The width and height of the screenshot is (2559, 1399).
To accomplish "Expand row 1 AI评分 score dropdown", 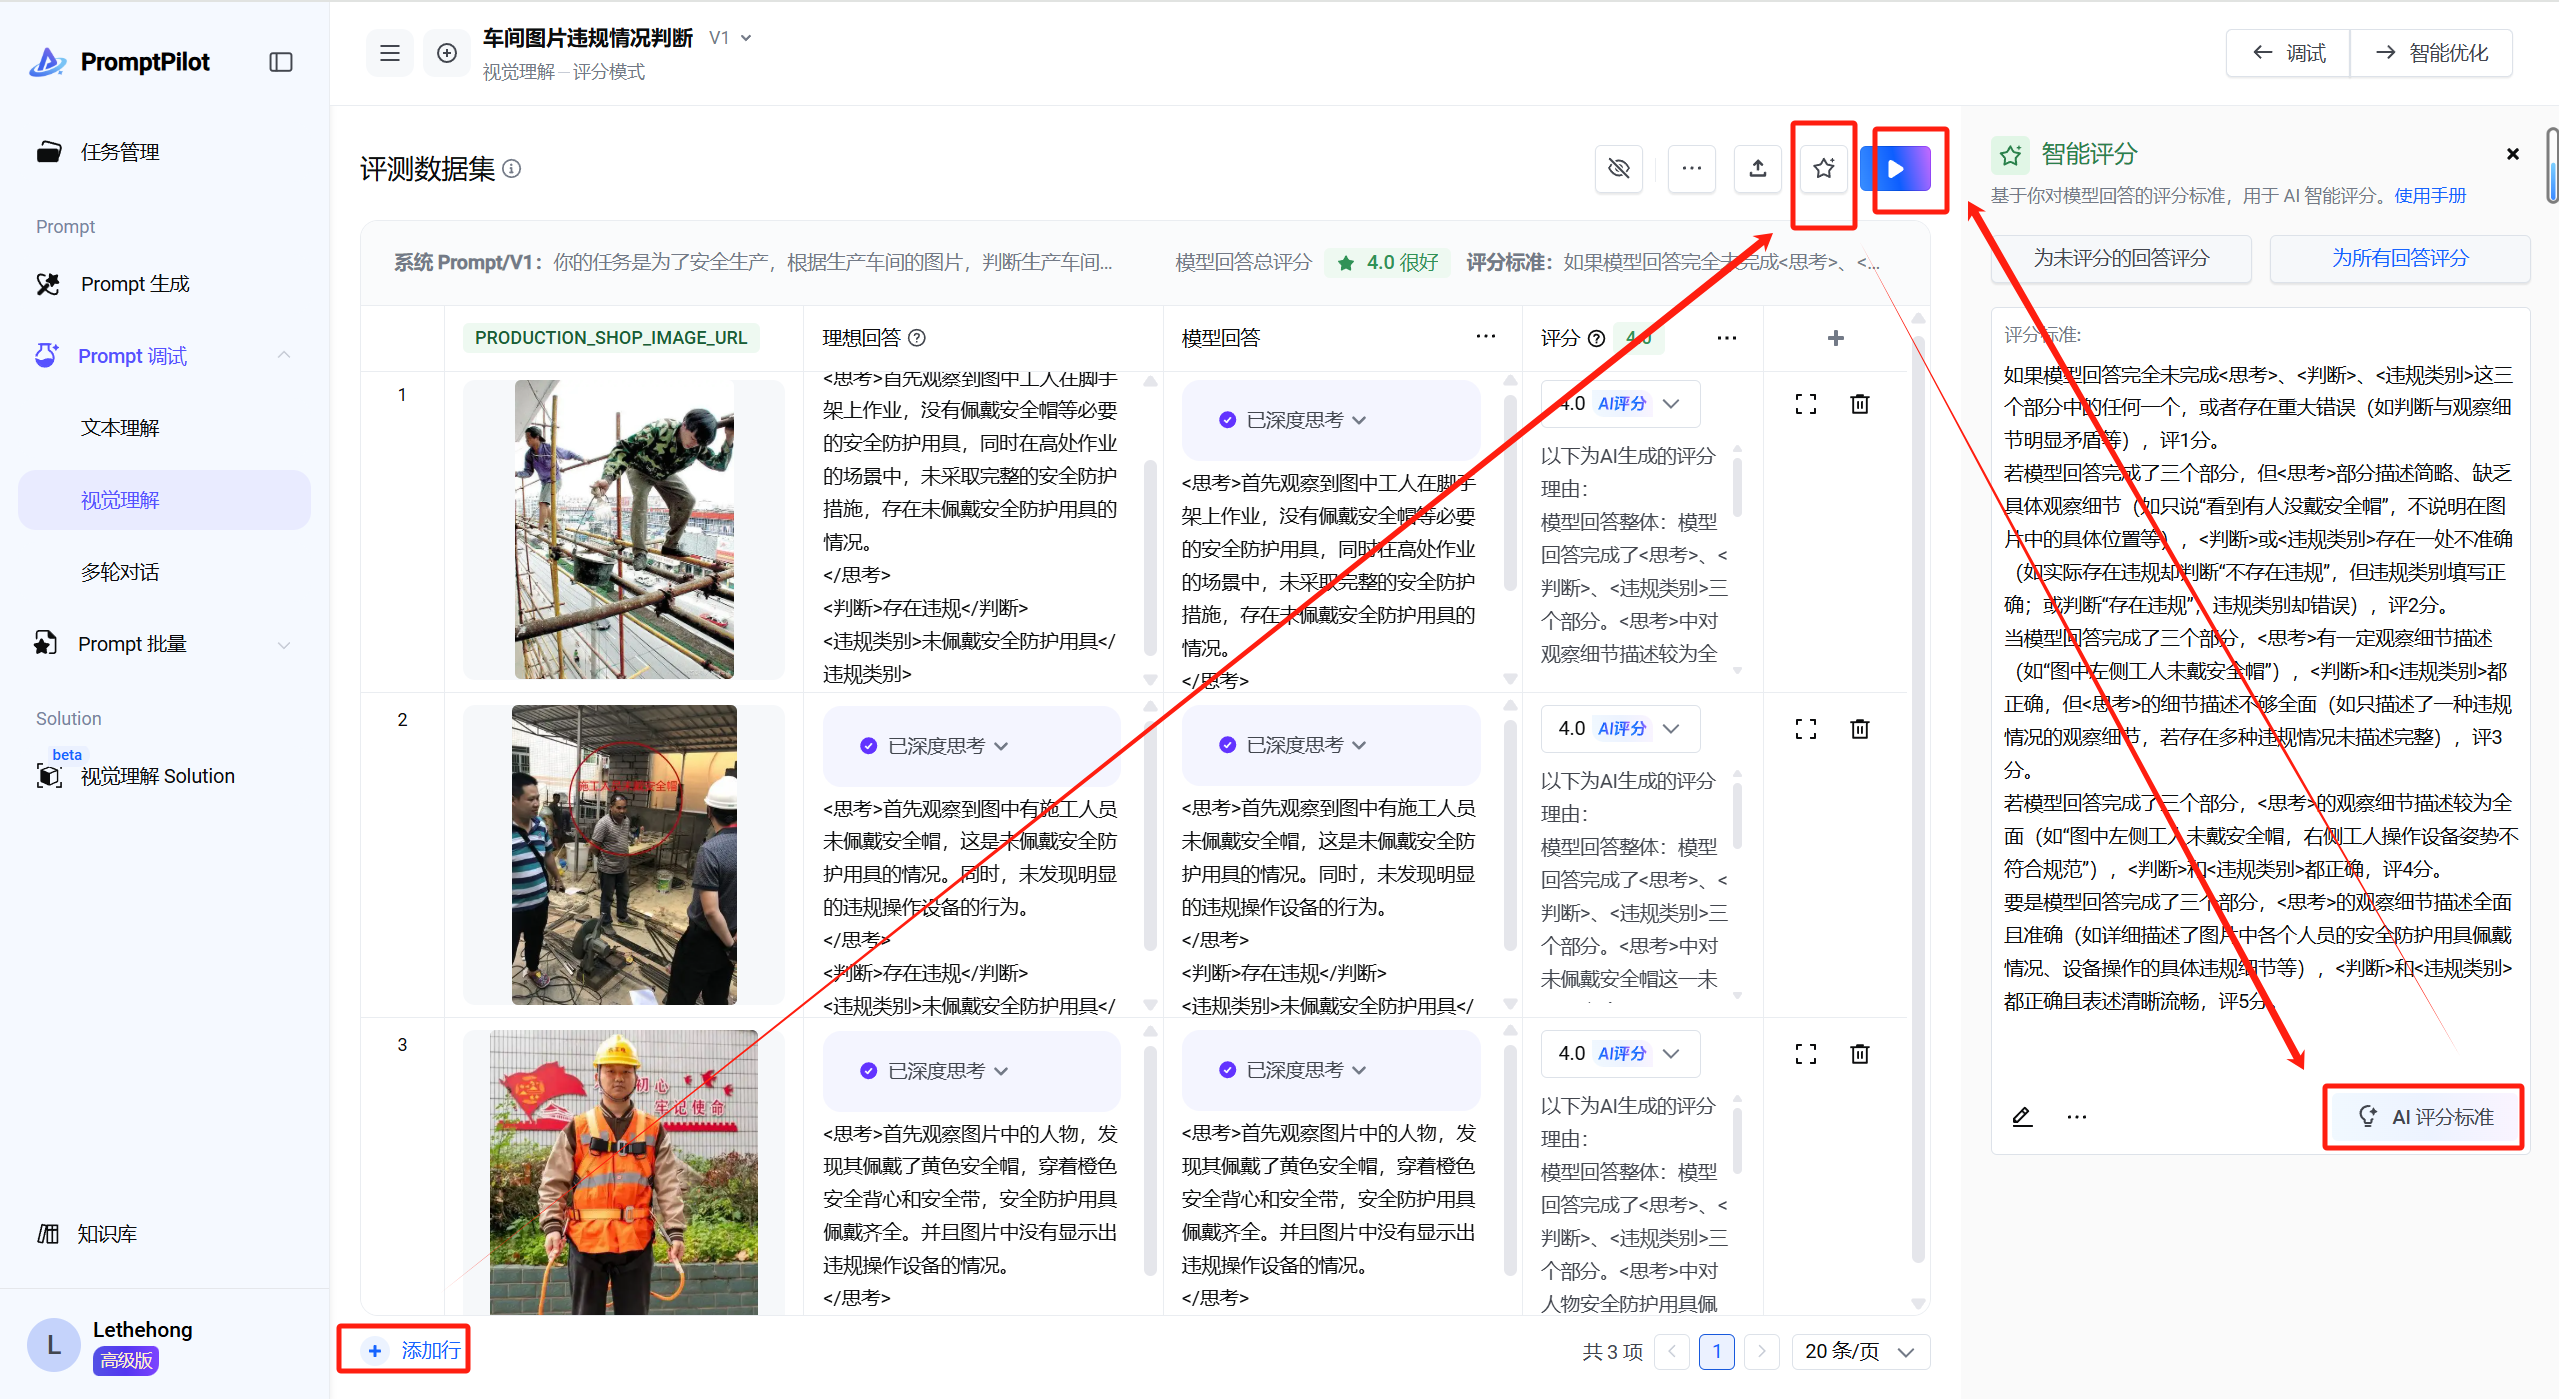I will [x=1670, y=404].
